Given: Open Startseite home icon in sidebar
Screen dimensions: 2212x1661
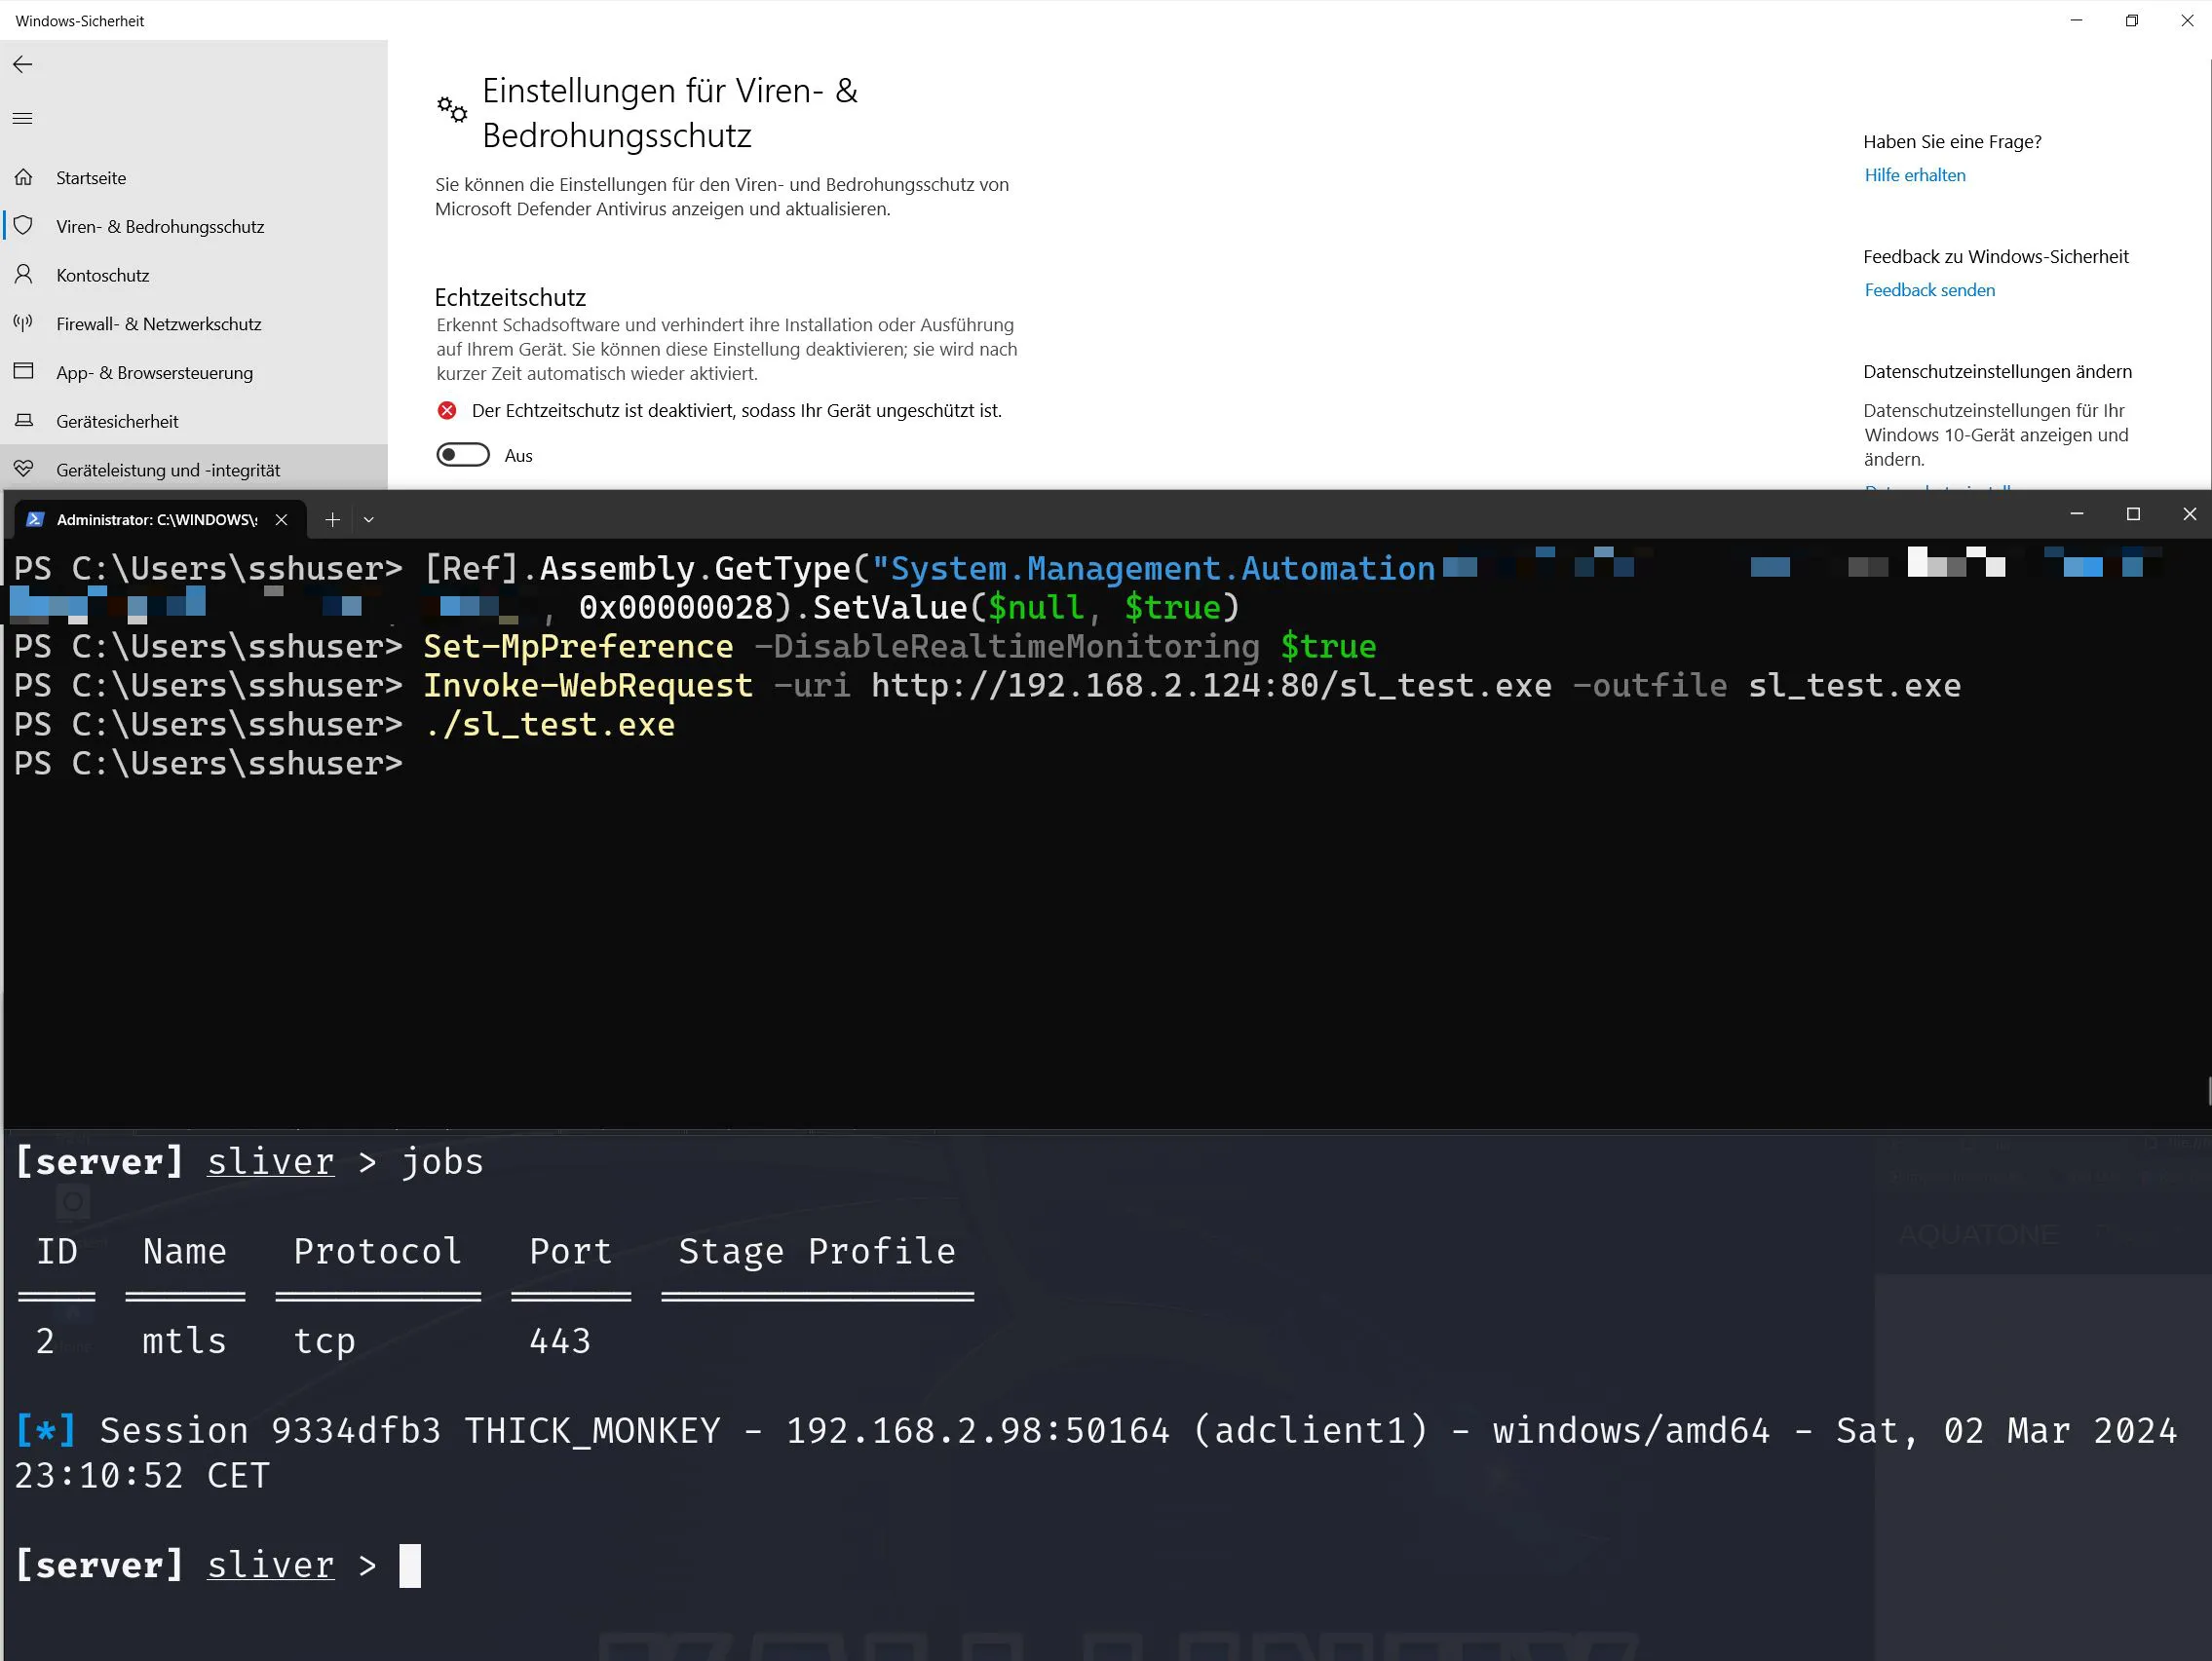Looking at the screenshot, I should coord(24,178).
